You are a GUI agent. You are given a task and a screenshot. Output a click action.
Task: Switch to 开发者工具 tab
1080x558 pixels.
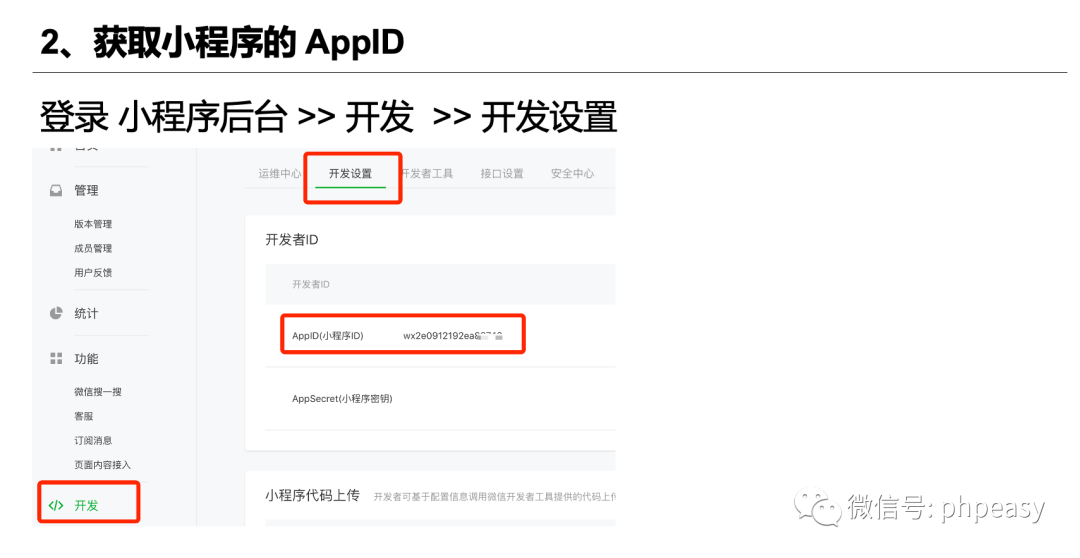[427, 174]
